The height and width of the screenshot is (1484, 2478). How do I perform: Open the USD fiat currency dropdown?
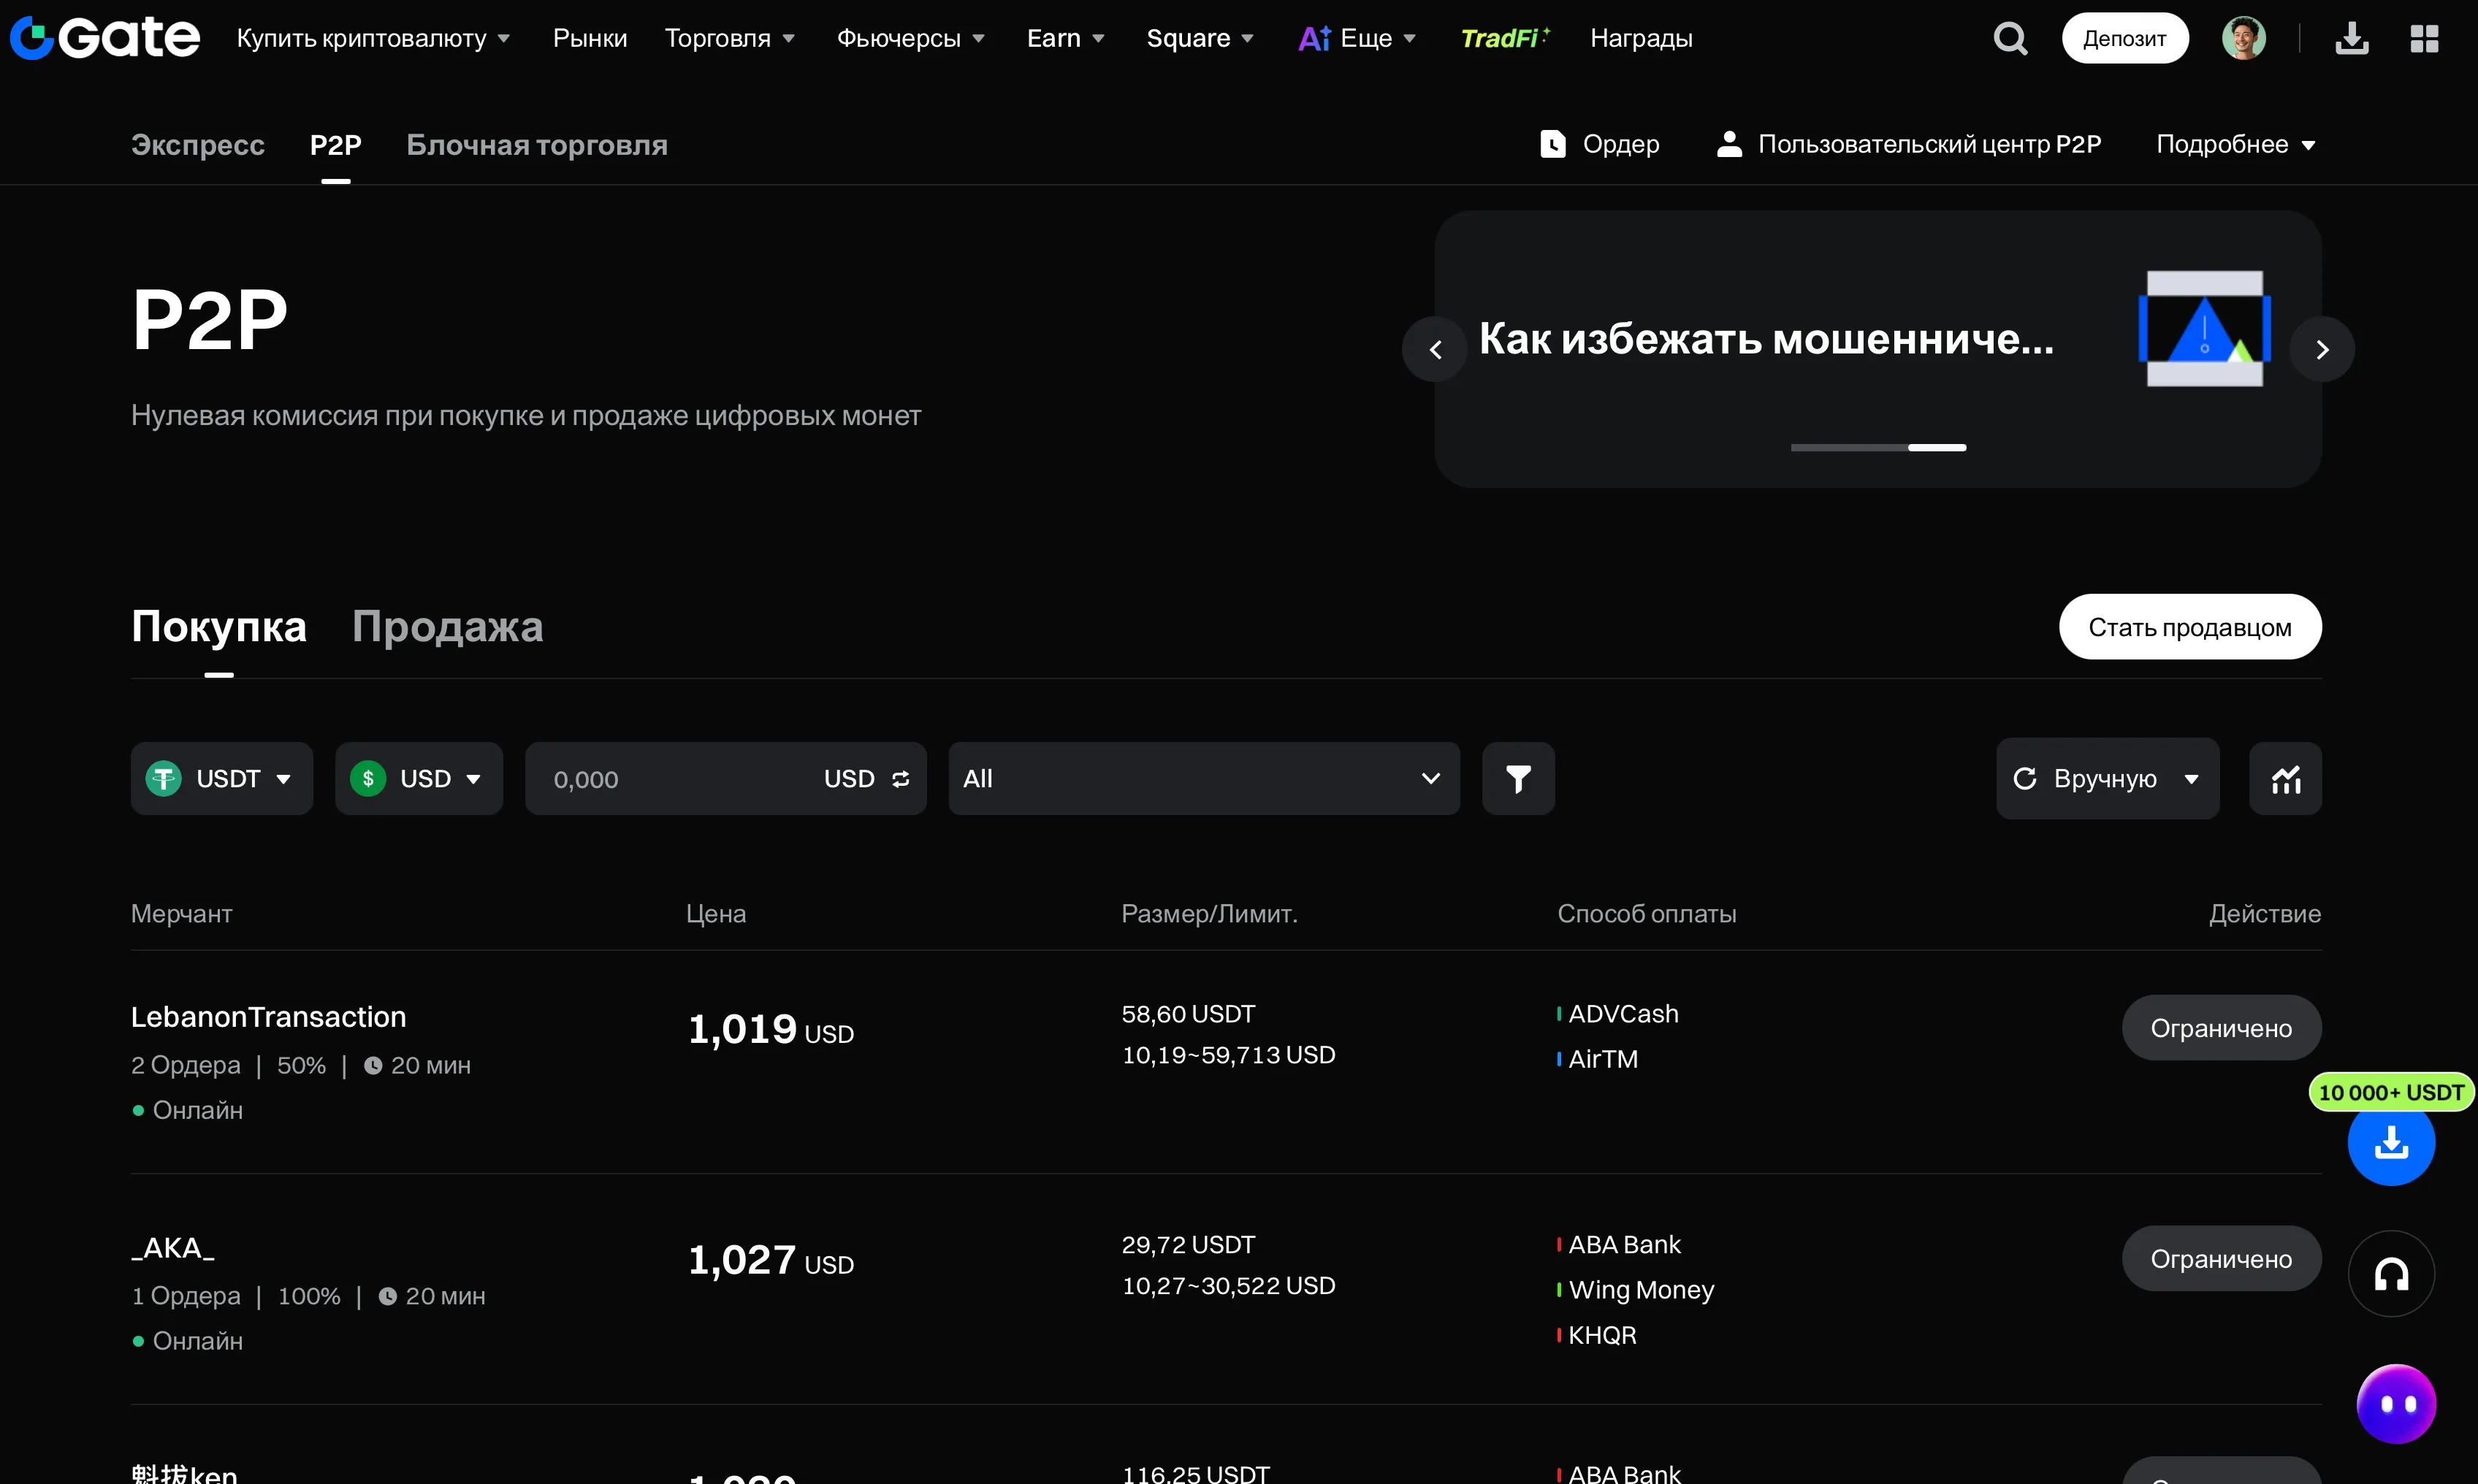(419, 778)
